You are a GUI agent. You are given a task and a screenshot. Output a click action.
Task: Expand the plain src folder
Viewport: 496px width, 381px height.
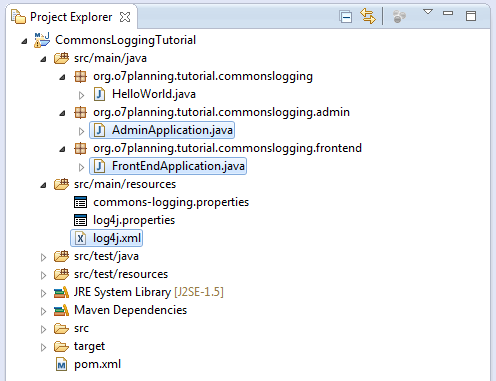(43, 329)
